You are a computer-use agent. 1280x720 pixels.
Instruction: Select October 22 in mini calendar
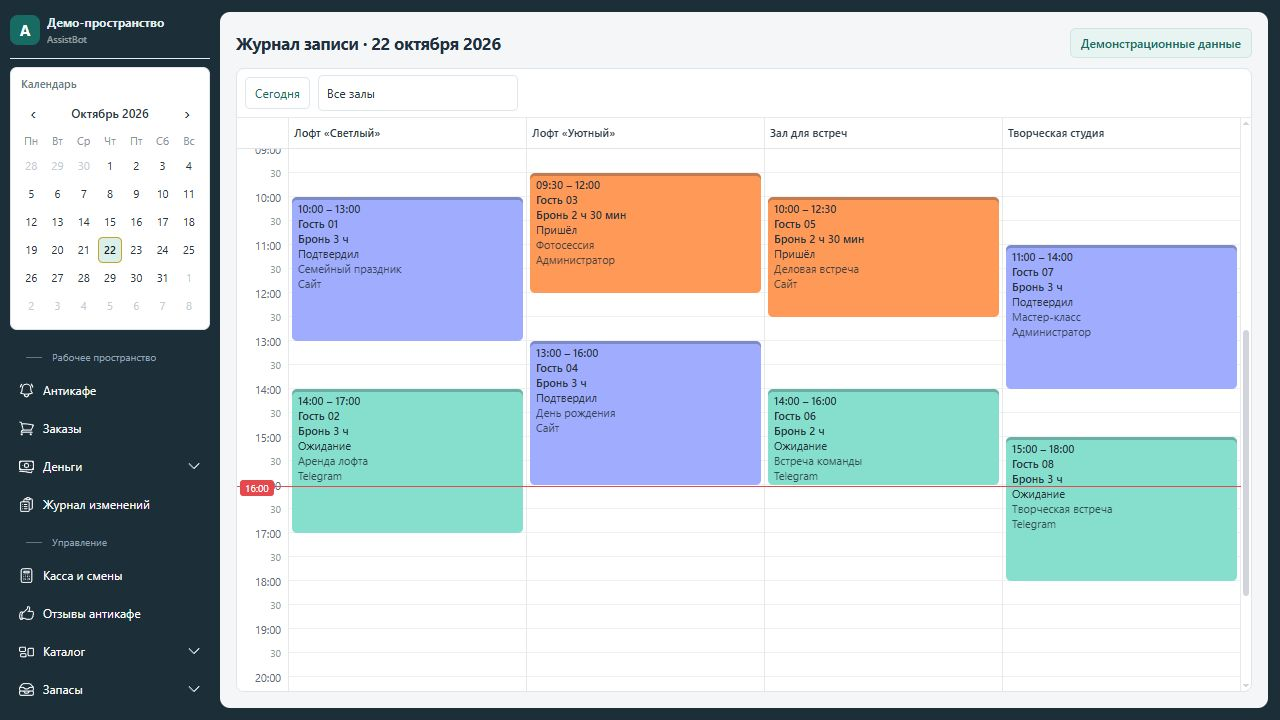(110, 250)
